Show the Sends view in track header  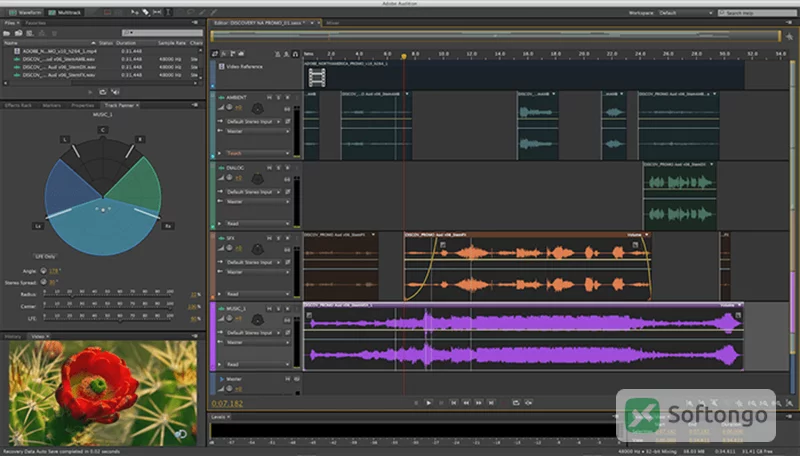[233, 54]
